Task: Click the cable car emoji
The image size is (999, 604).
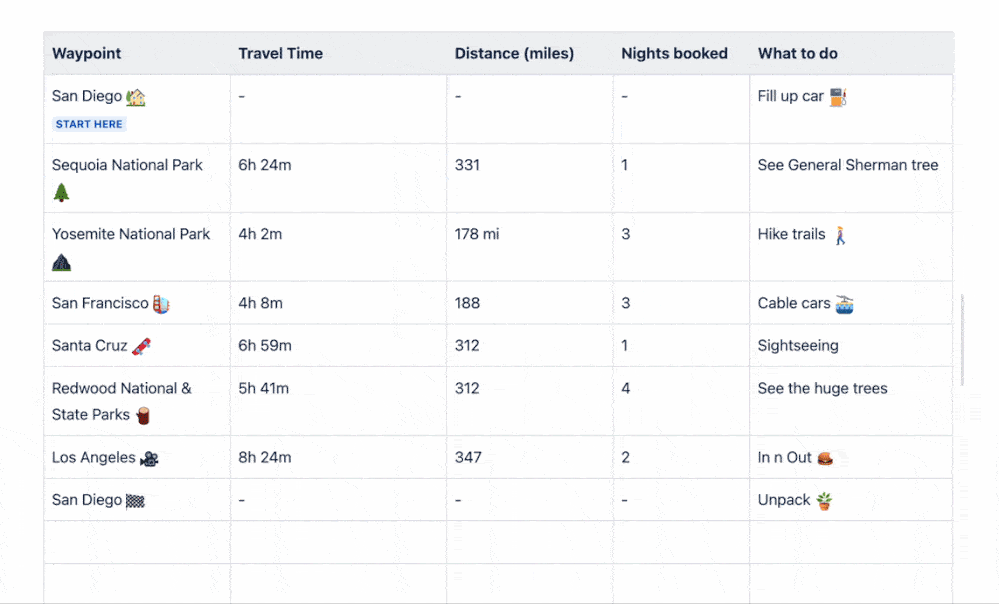Action: pos(845,304)
